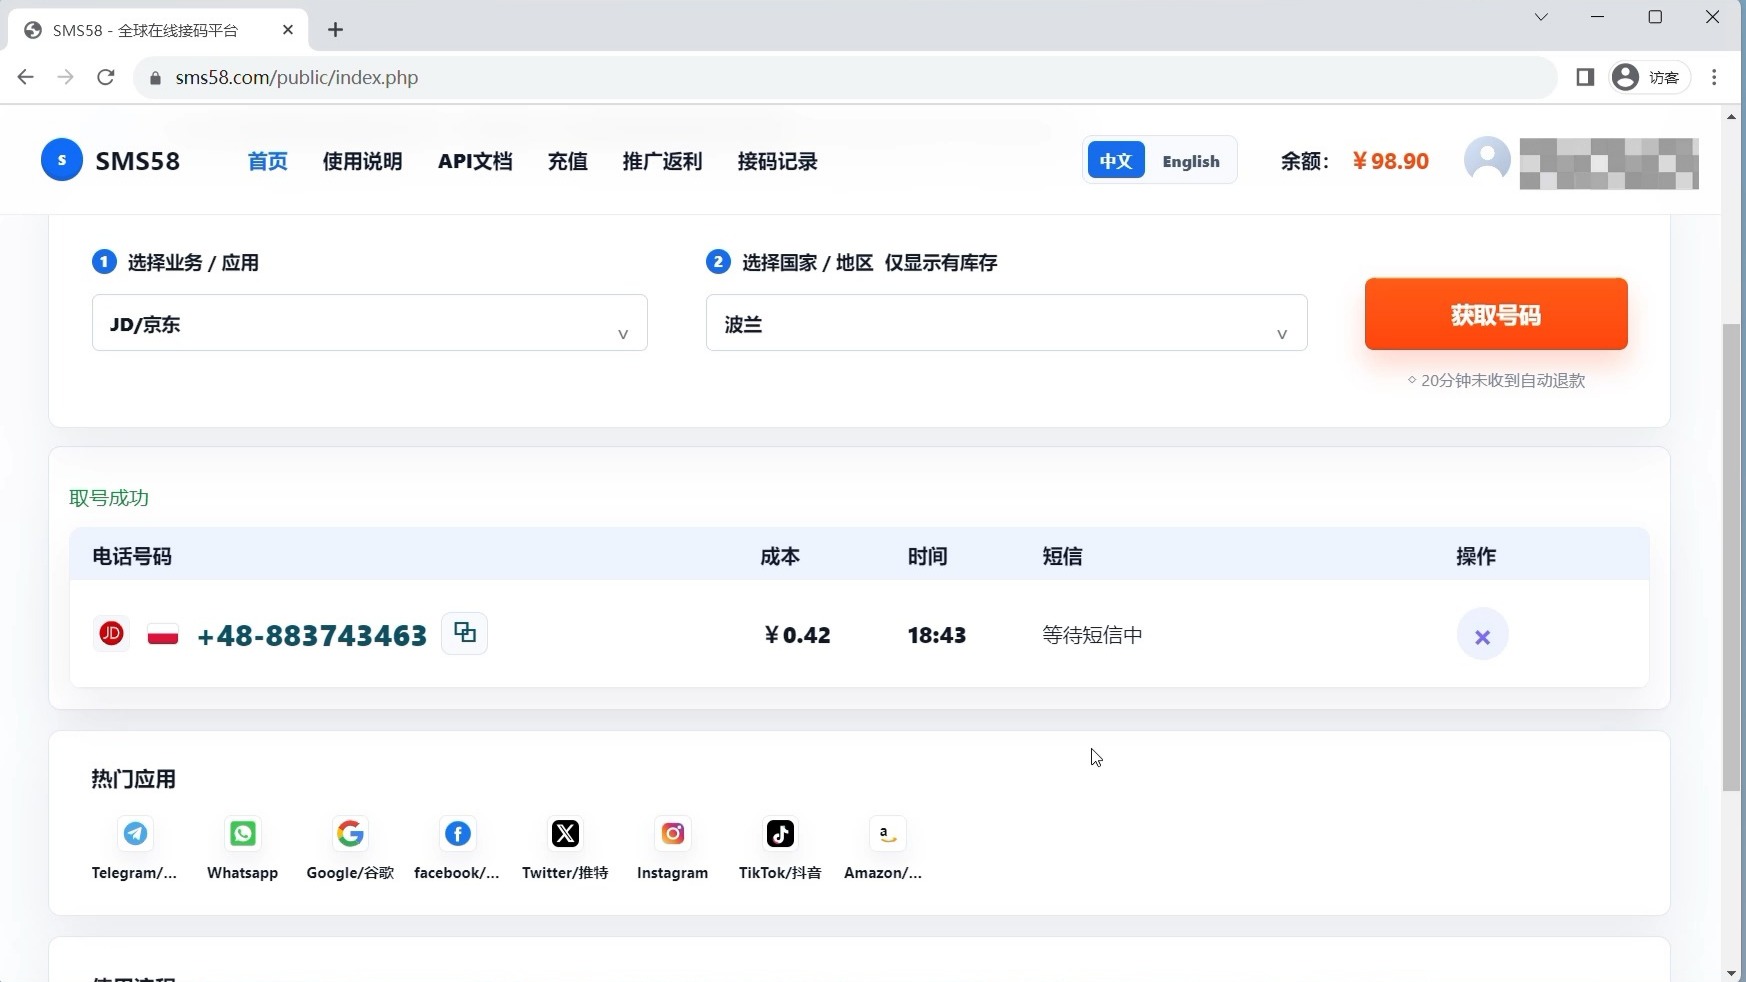This screenshot has width=1746, height=982.
Task: Switch language to 中文
Action: tap(1116, 160)
